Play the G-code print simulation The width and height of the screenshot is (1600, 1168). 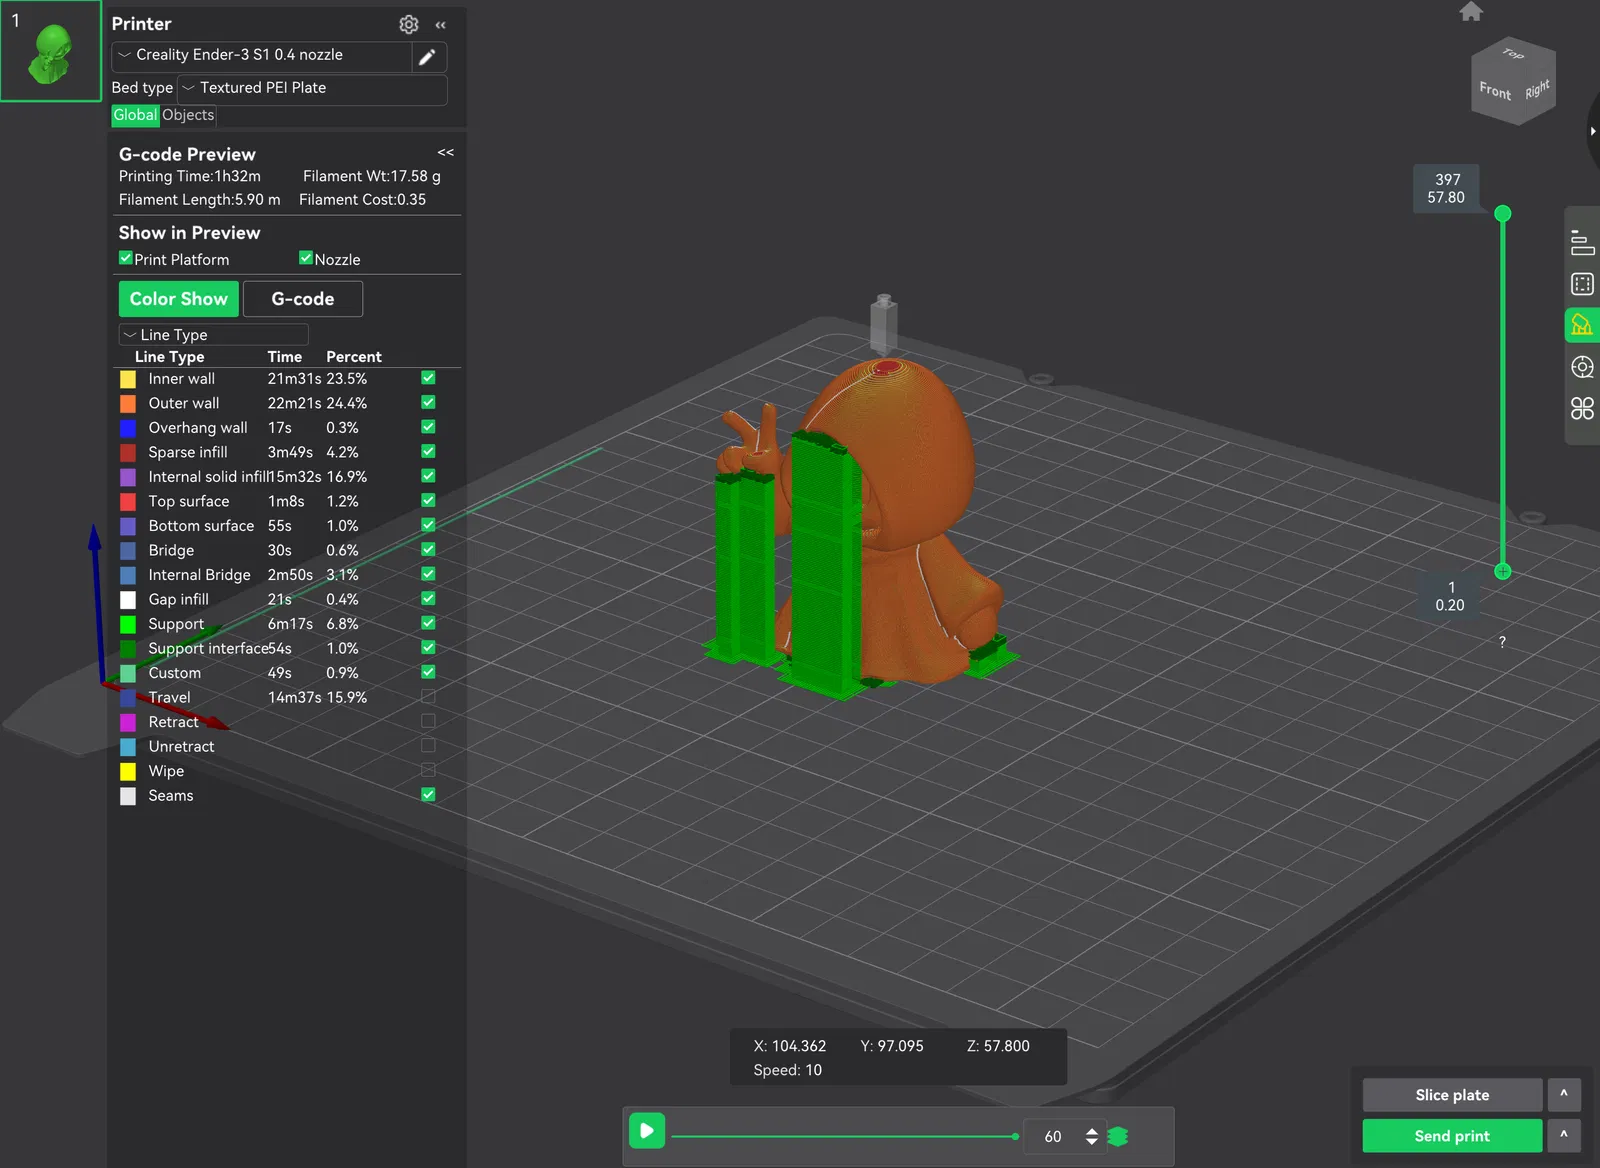(x=647, y=1131)
